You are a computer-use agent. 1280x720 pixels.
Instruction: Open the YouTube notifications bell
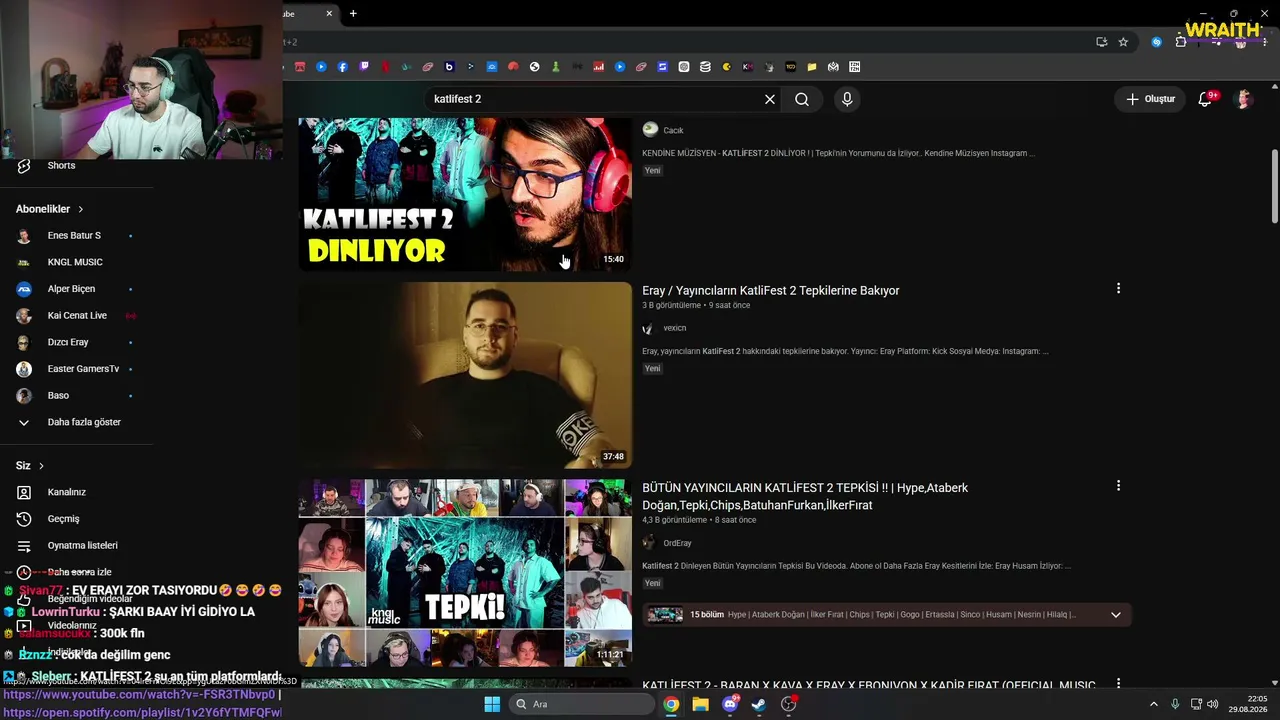[x=1205, y=99]
